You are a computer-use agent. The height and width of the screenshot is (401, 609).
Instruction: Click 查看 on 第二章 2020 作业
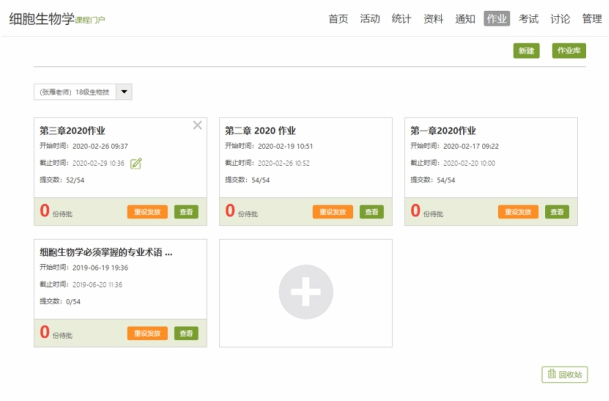pyautogui.click(x=372, y=212)
